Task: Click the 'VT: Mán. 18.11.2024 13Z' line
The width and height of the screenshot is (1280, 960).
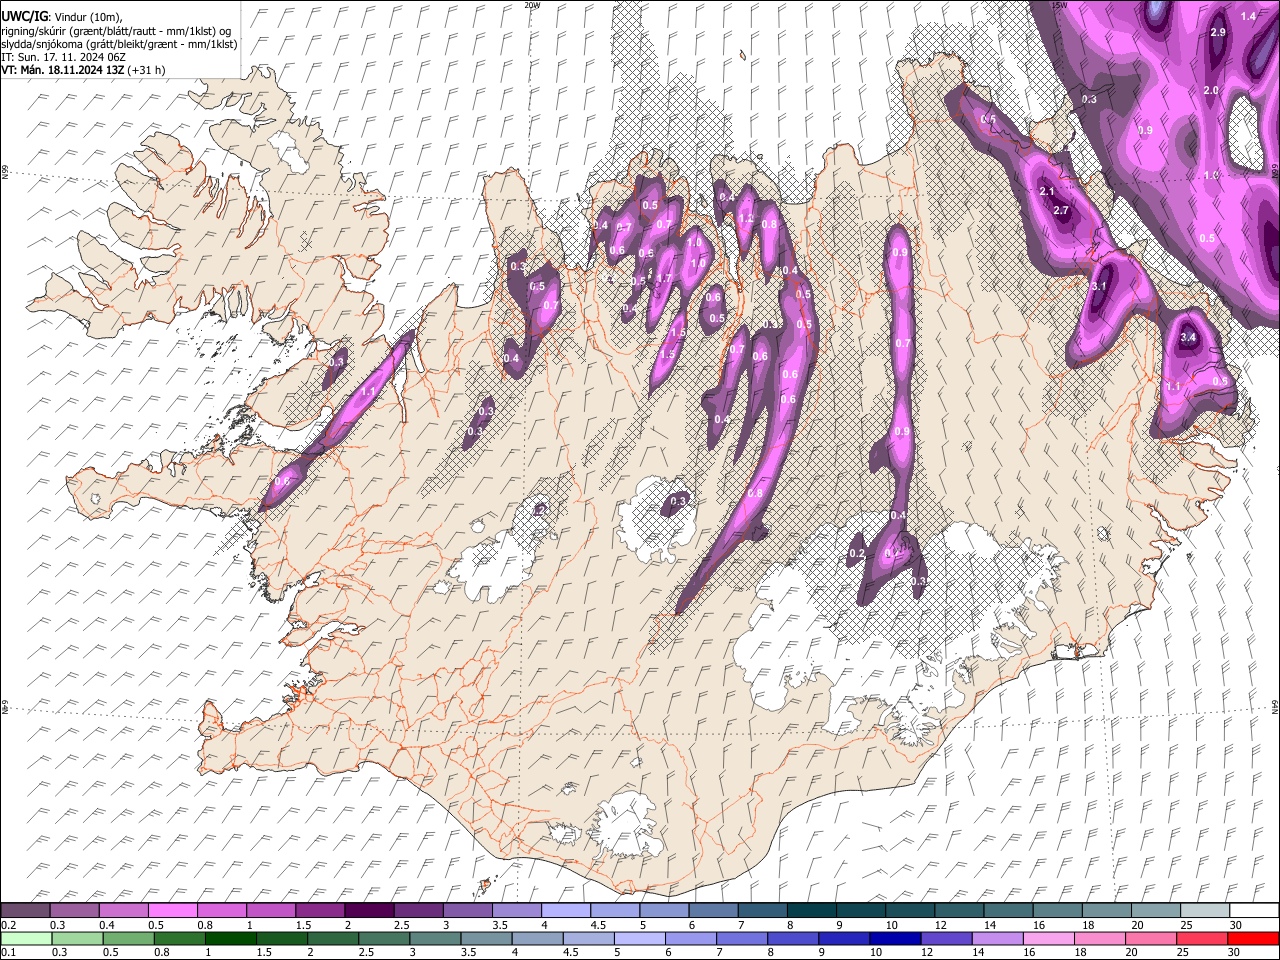Action: 83,71
